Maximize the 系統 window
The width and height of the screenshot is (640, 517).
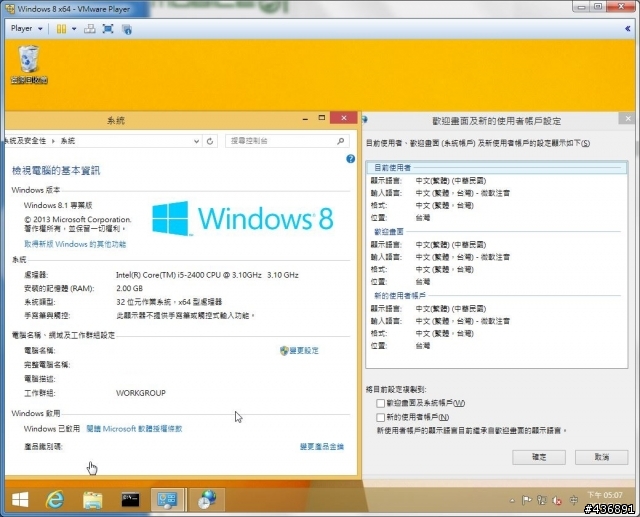pos(322,118)
